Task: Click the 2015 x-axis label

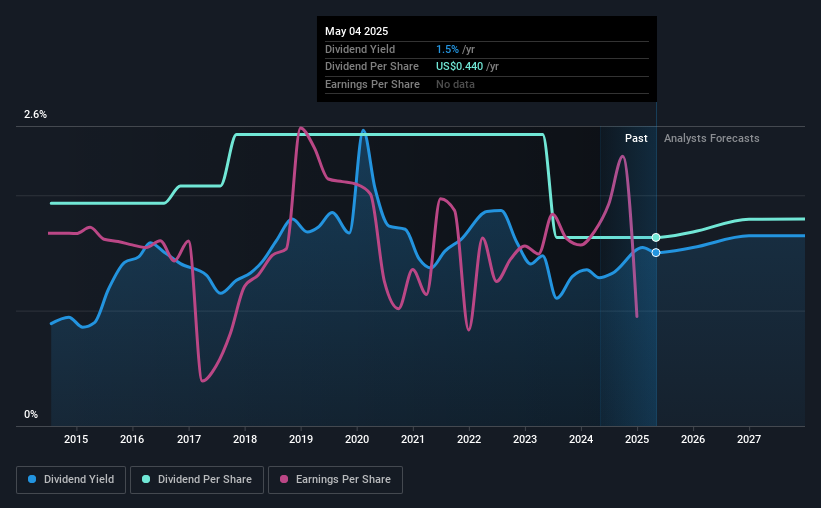Action: coord(76,439)
